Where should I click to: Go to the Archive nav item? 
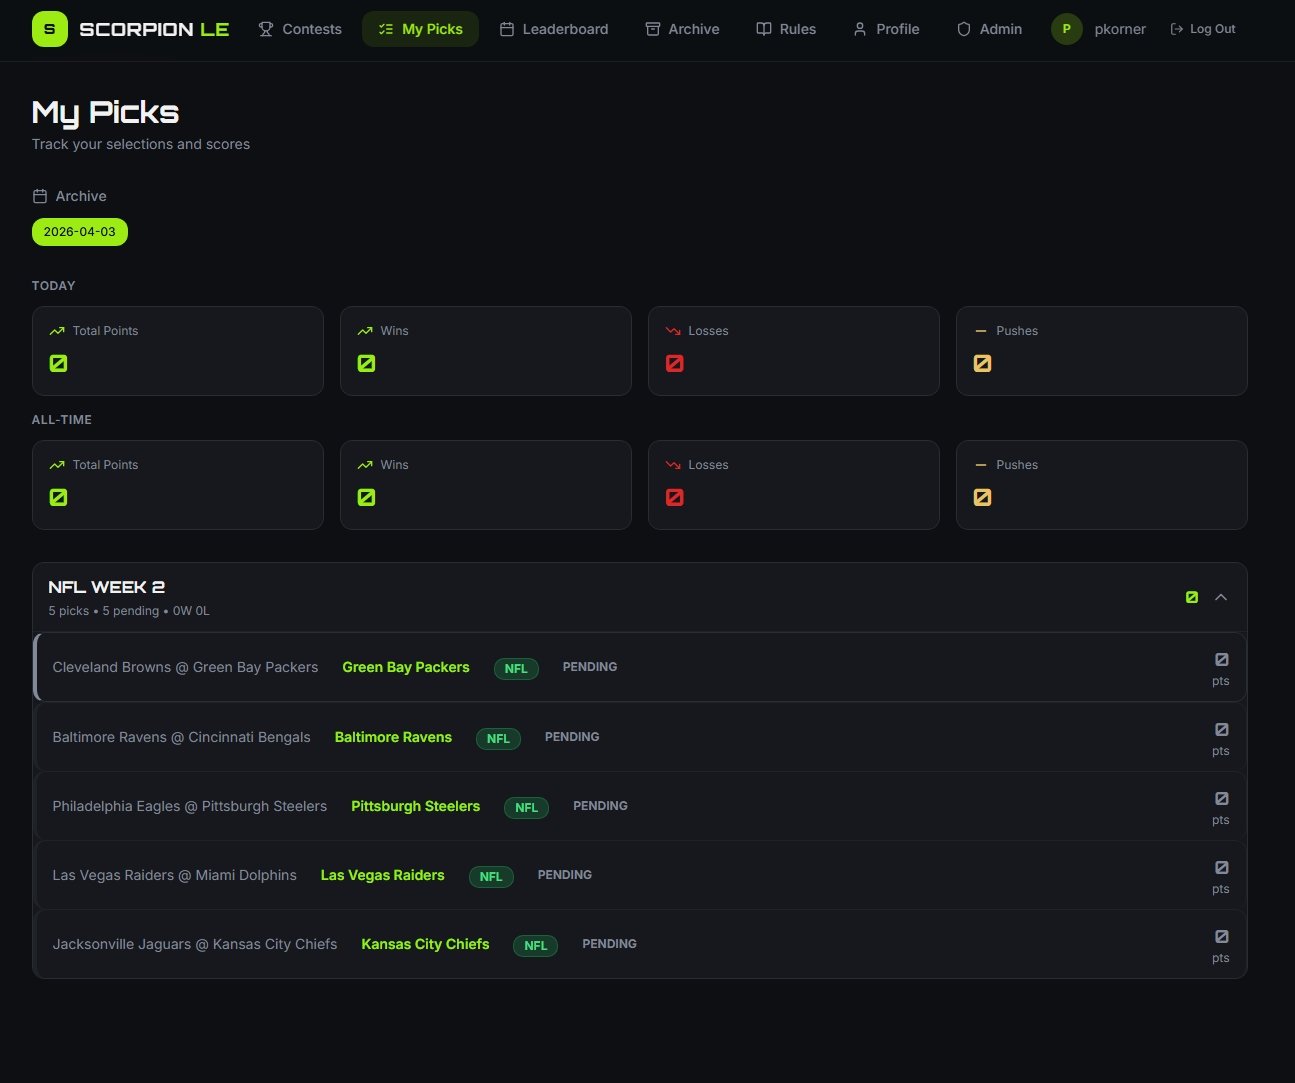coord(682,29)
